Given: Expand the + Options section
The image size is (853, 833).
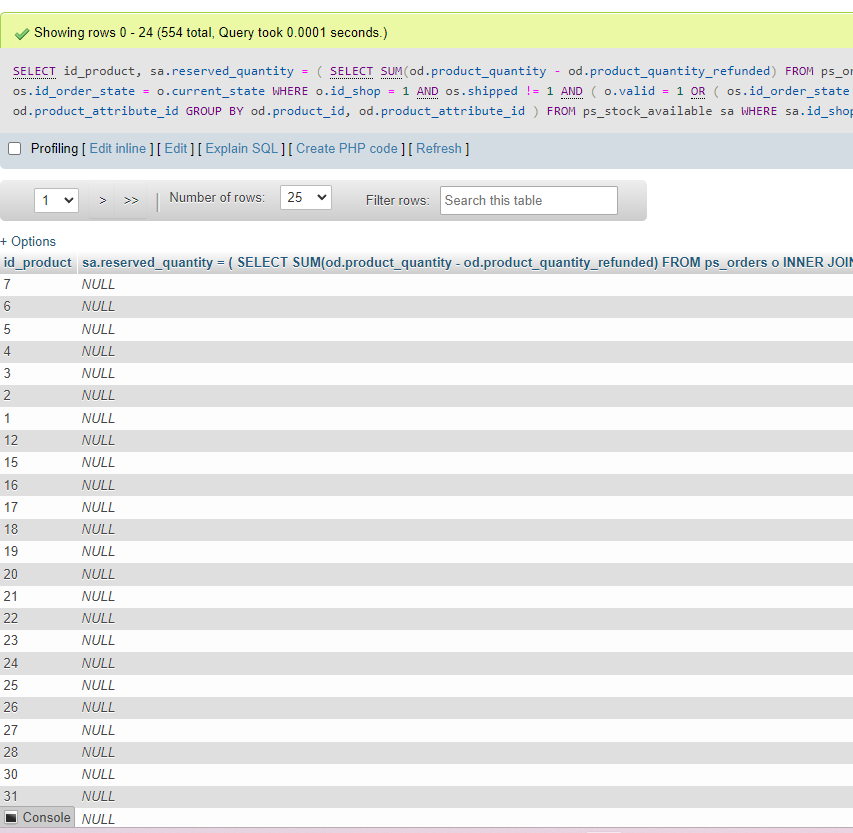Looking at the screenshot, I should point(28,242).
